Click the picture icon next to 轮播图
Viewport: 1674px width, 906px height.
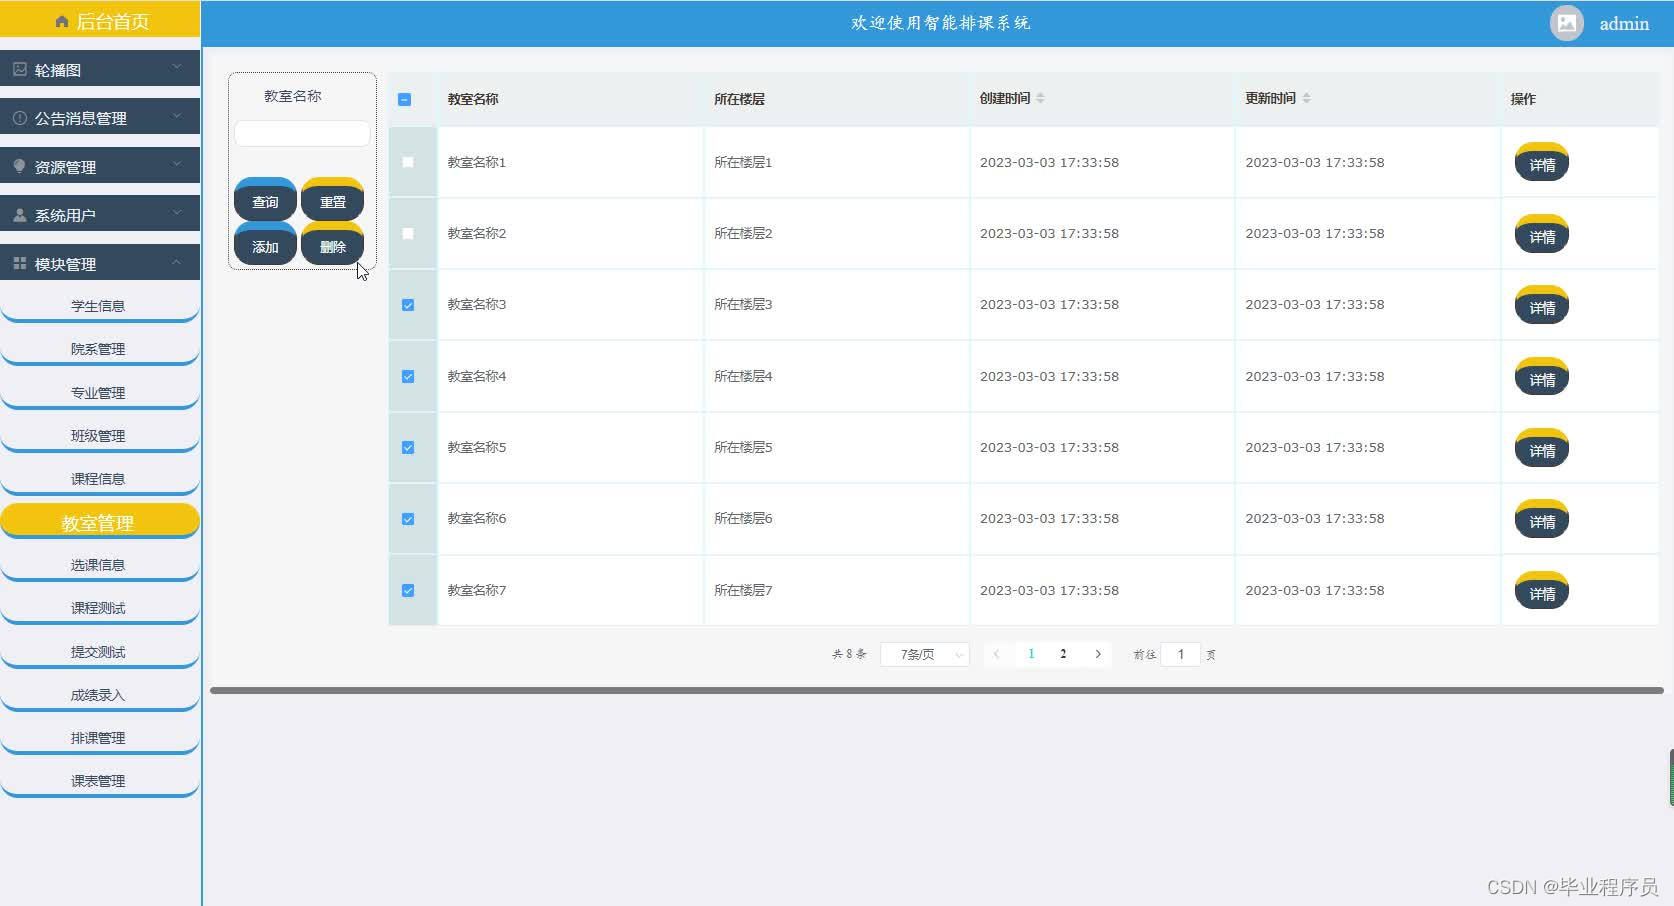[19, 69]
